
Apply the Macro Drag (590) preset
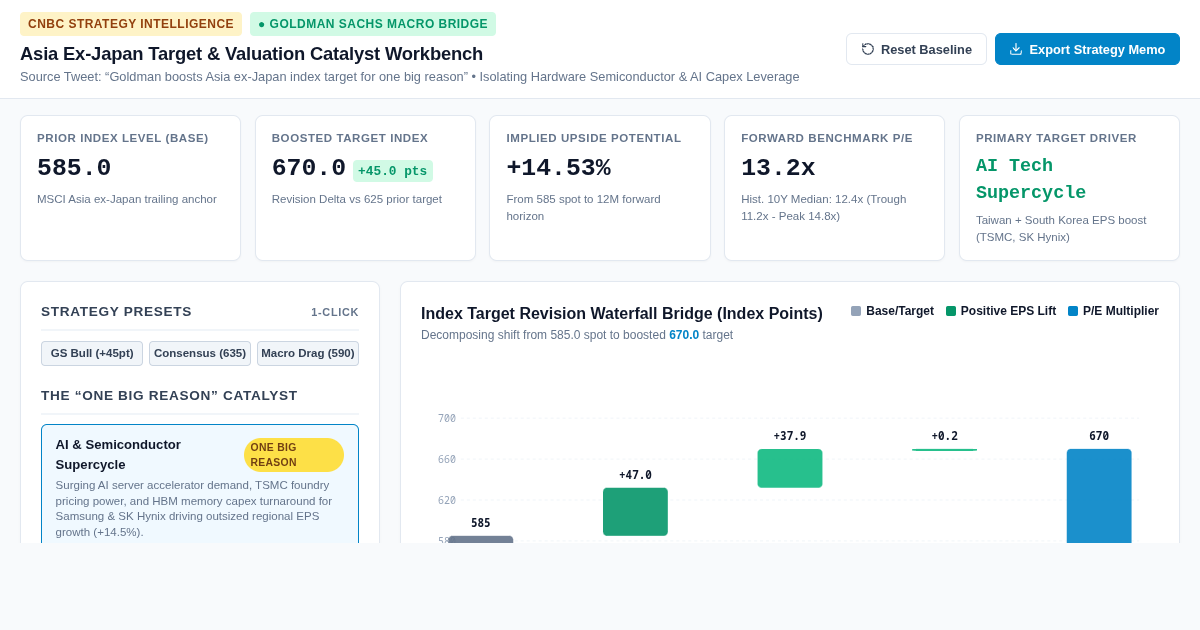click(x=308, y=353)
